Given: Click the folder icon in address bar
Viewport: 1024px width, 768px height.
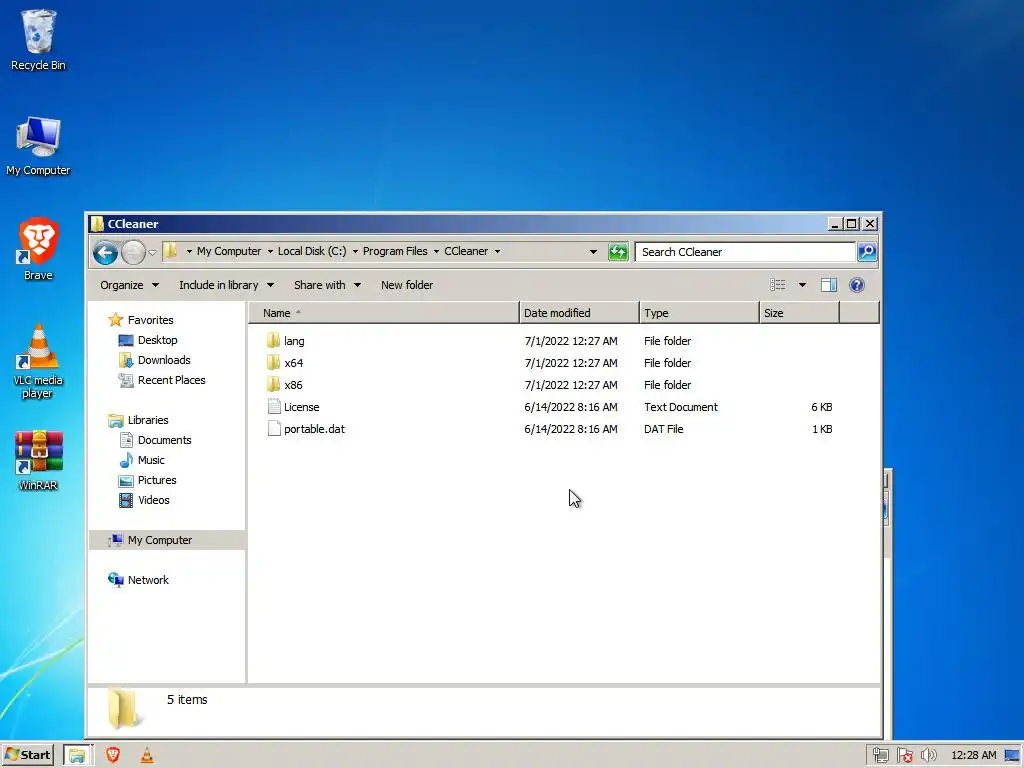Looking at the screenshot, I should pos(170,251).
